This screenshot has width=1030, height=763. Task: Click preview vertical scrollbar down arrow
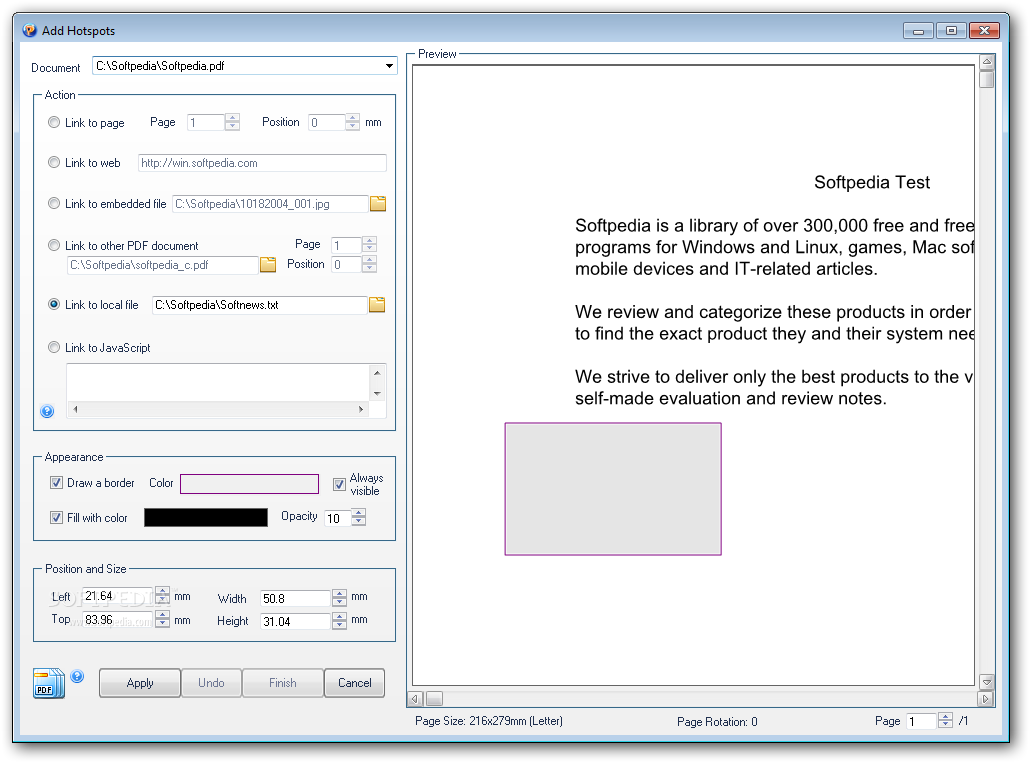(987, 682)
